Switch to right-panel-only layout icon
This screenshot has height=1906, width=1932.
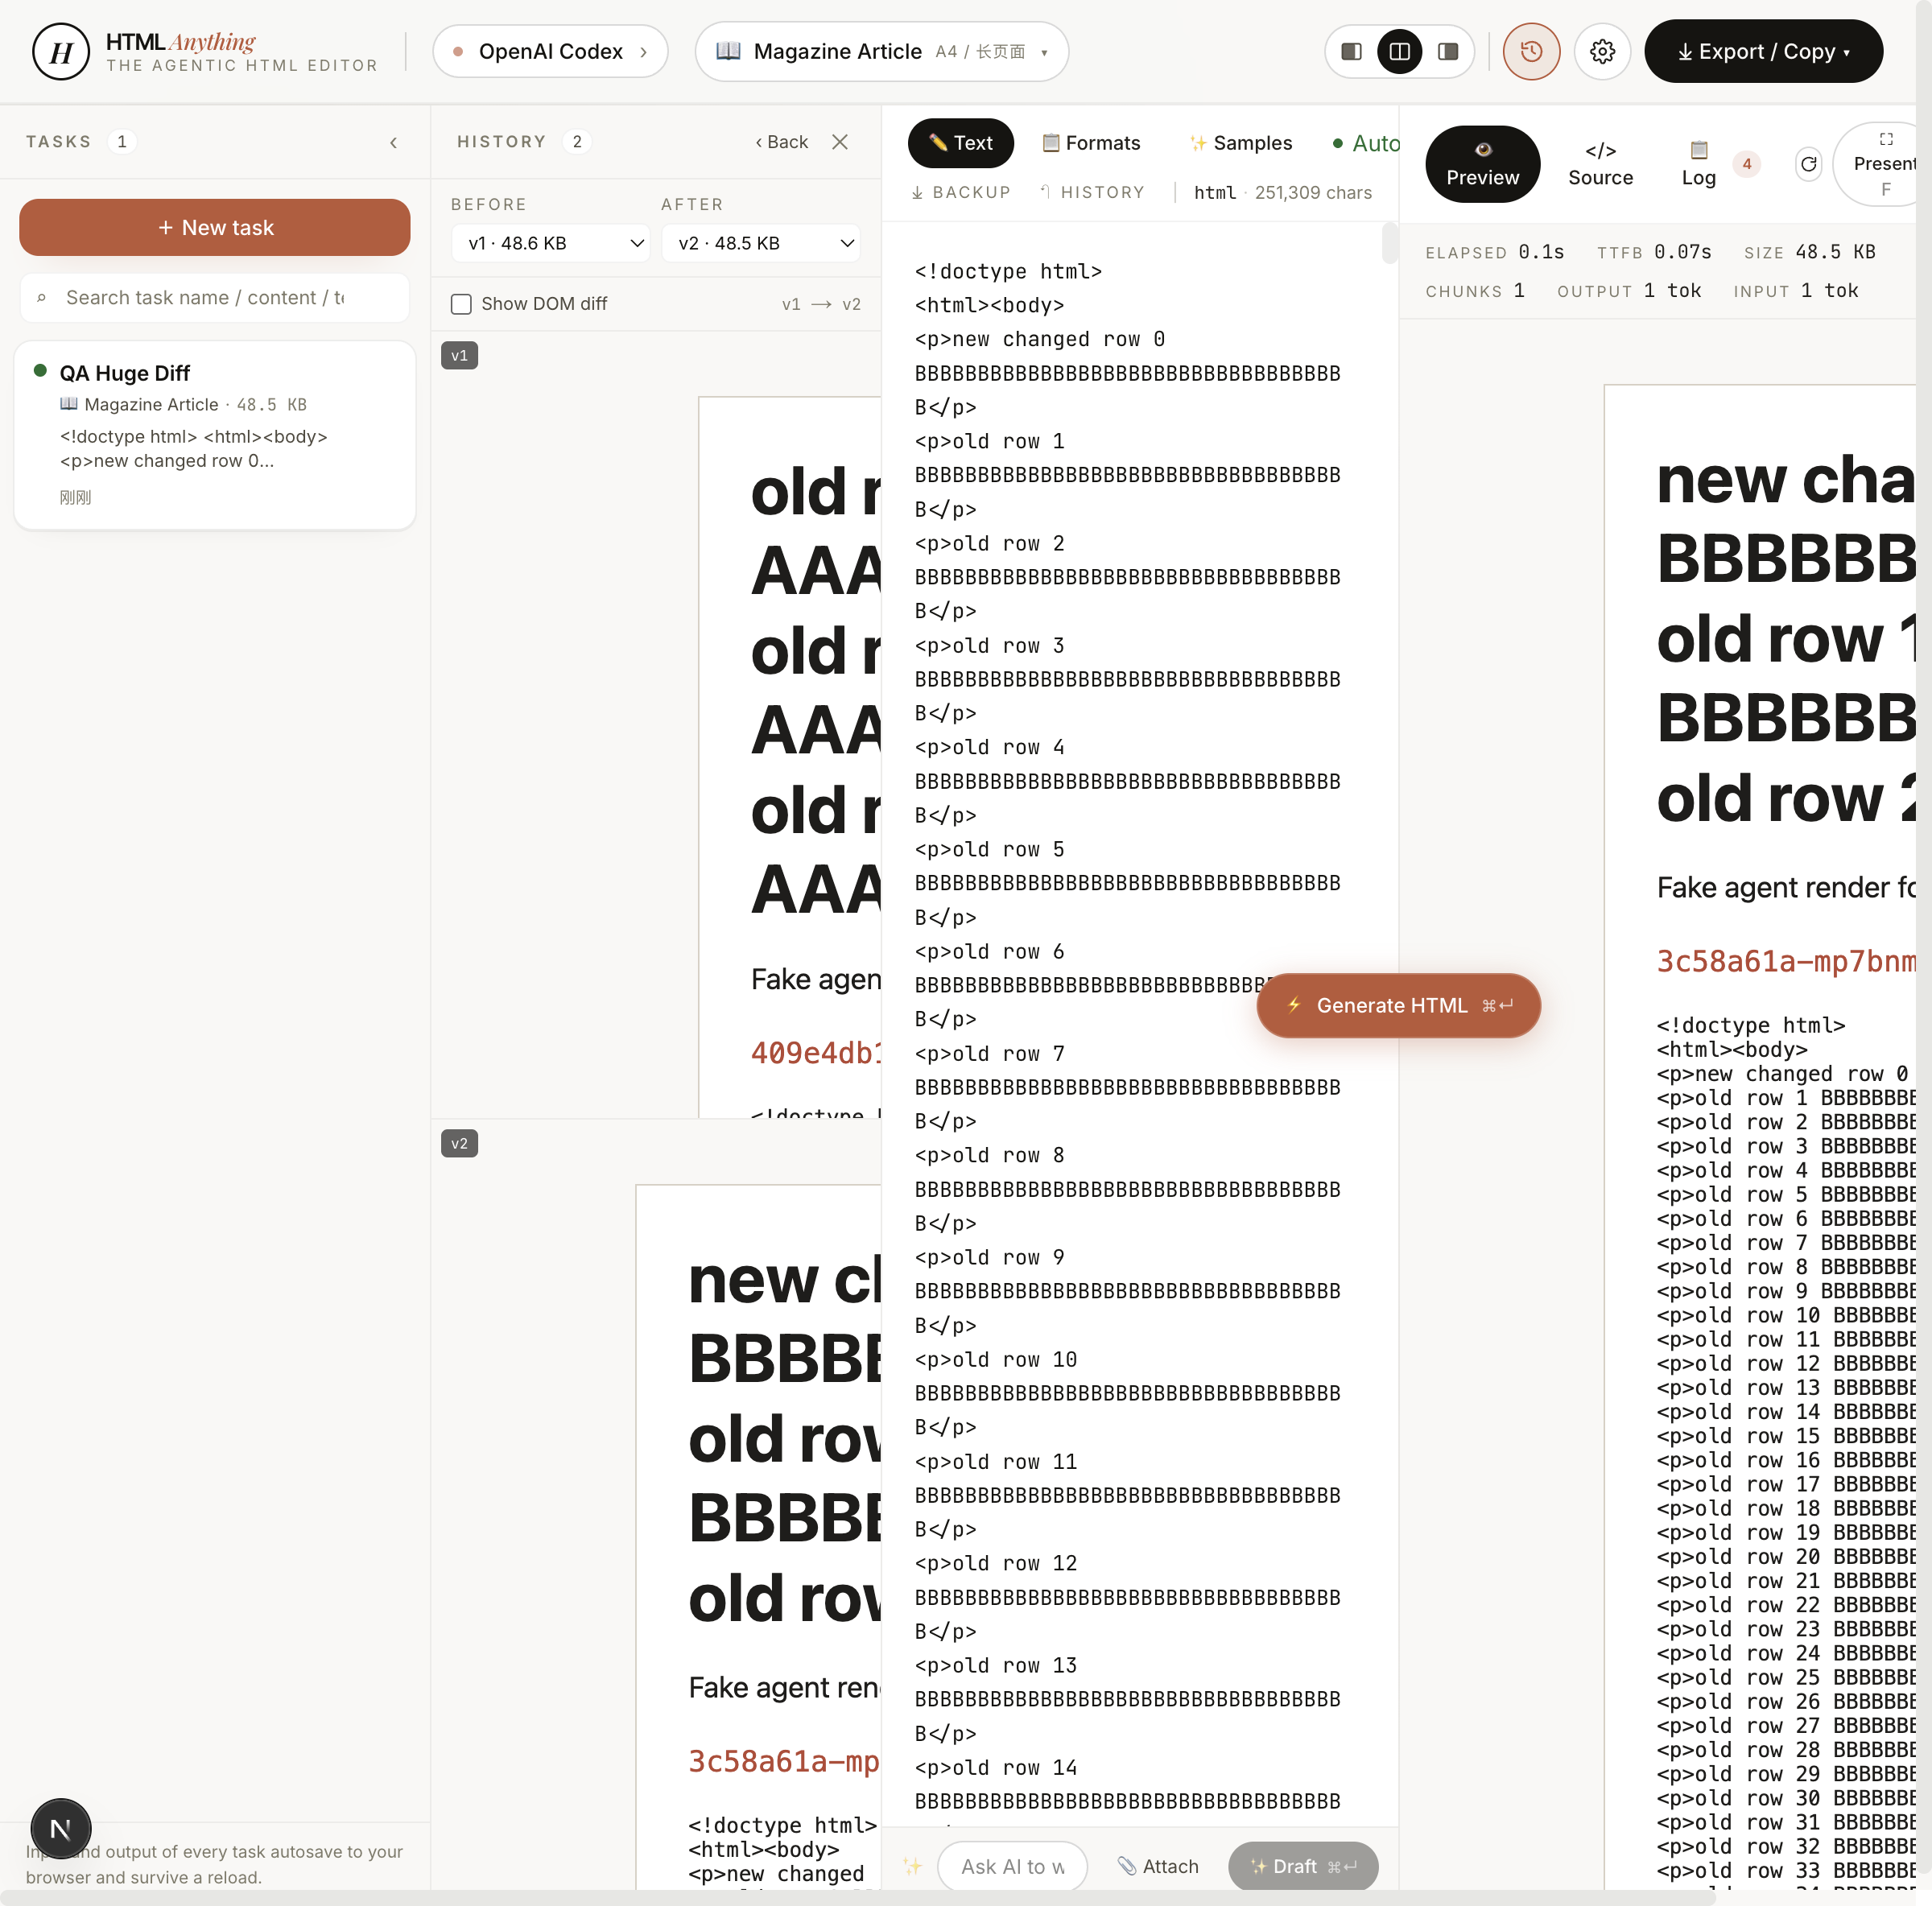click(1447, 52)
